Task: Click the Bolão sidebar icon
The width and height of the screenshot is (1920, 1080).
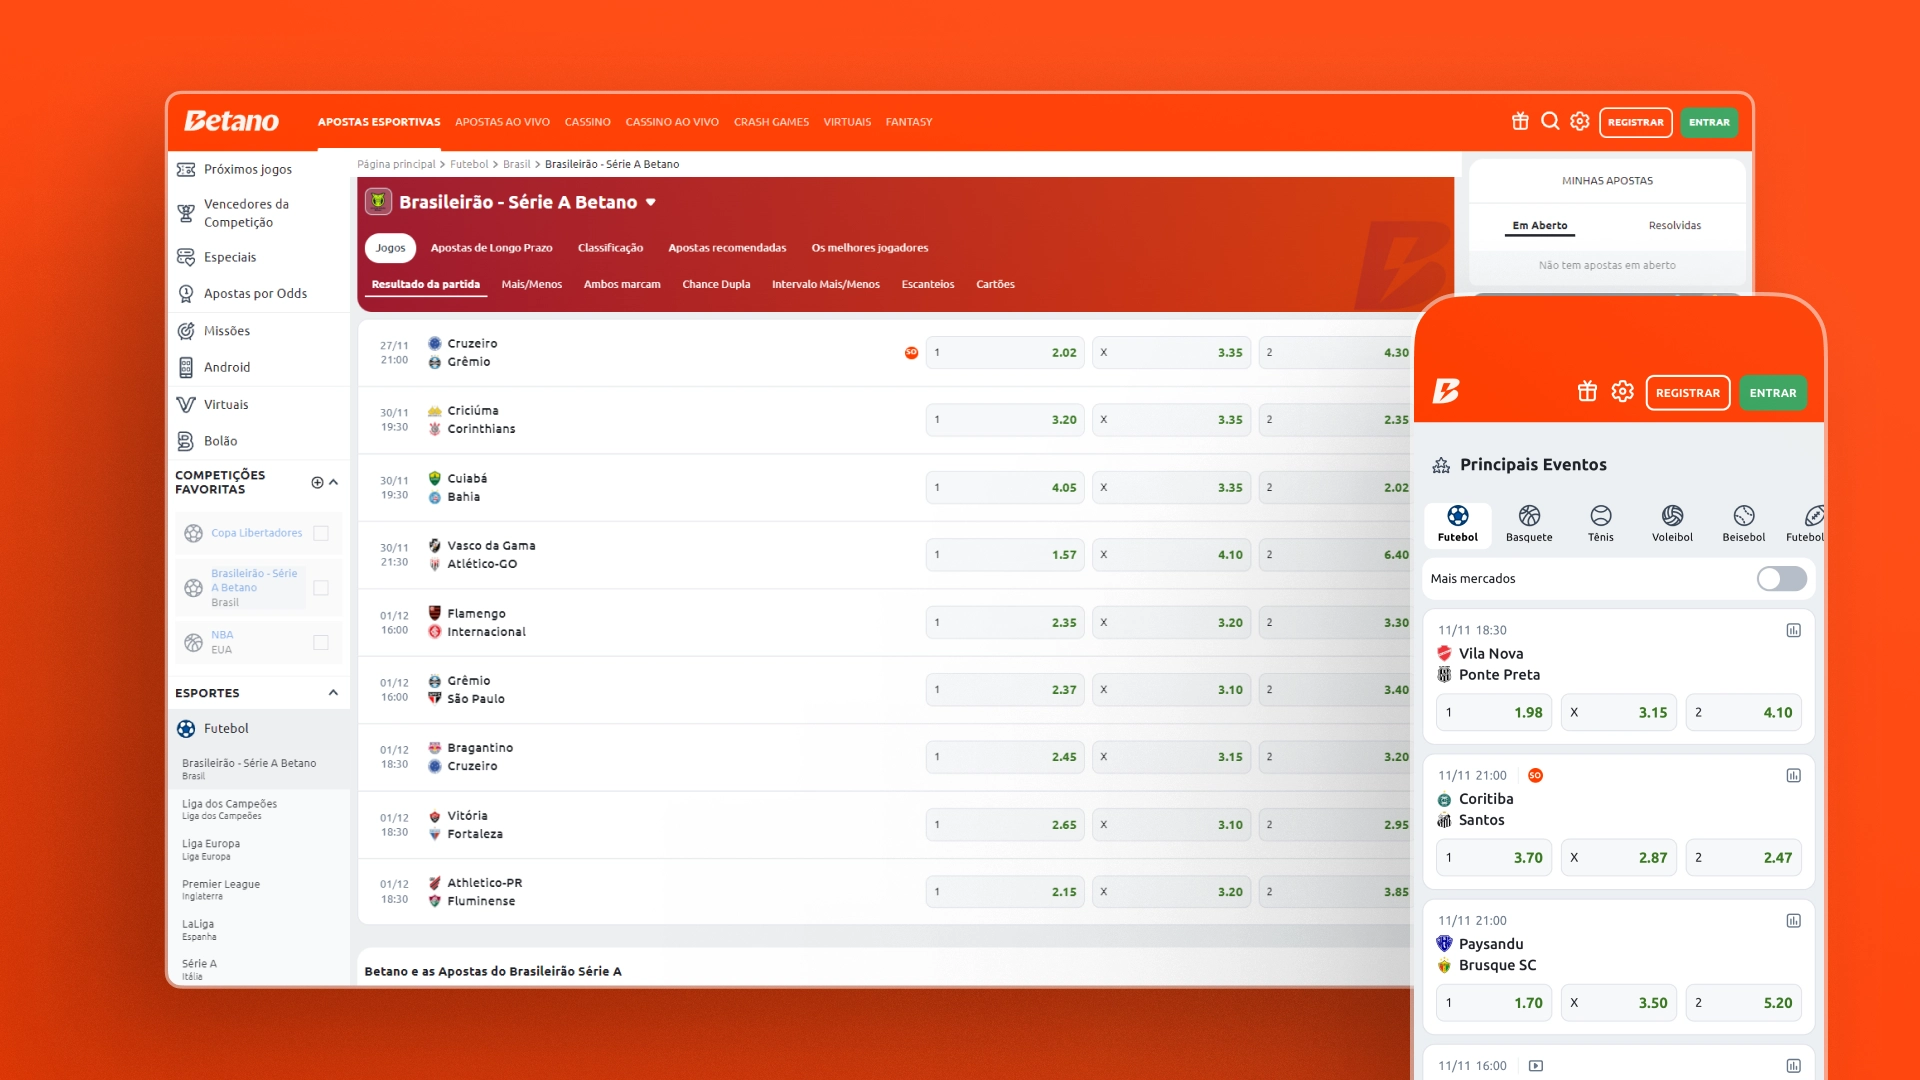Action: (x=186, y=441)
